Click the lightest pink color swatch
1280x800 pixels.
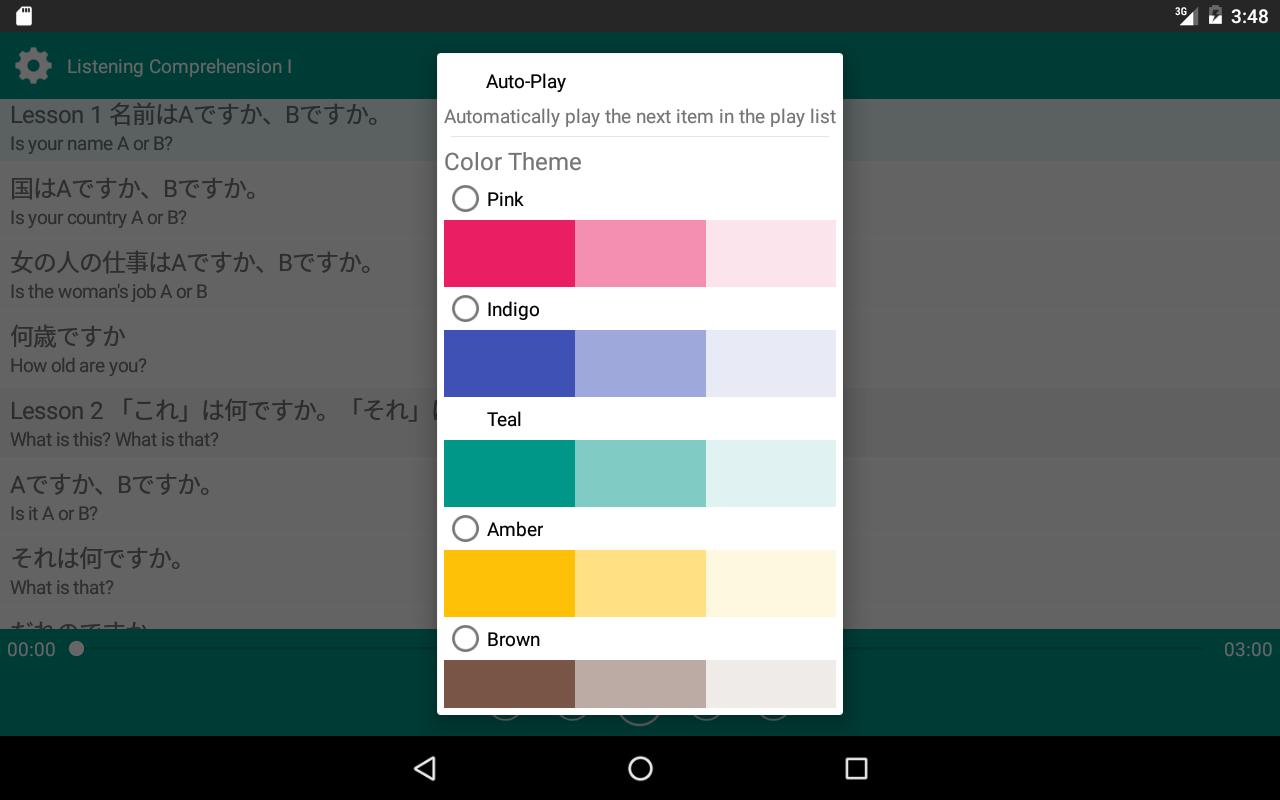tap(771, 253)
